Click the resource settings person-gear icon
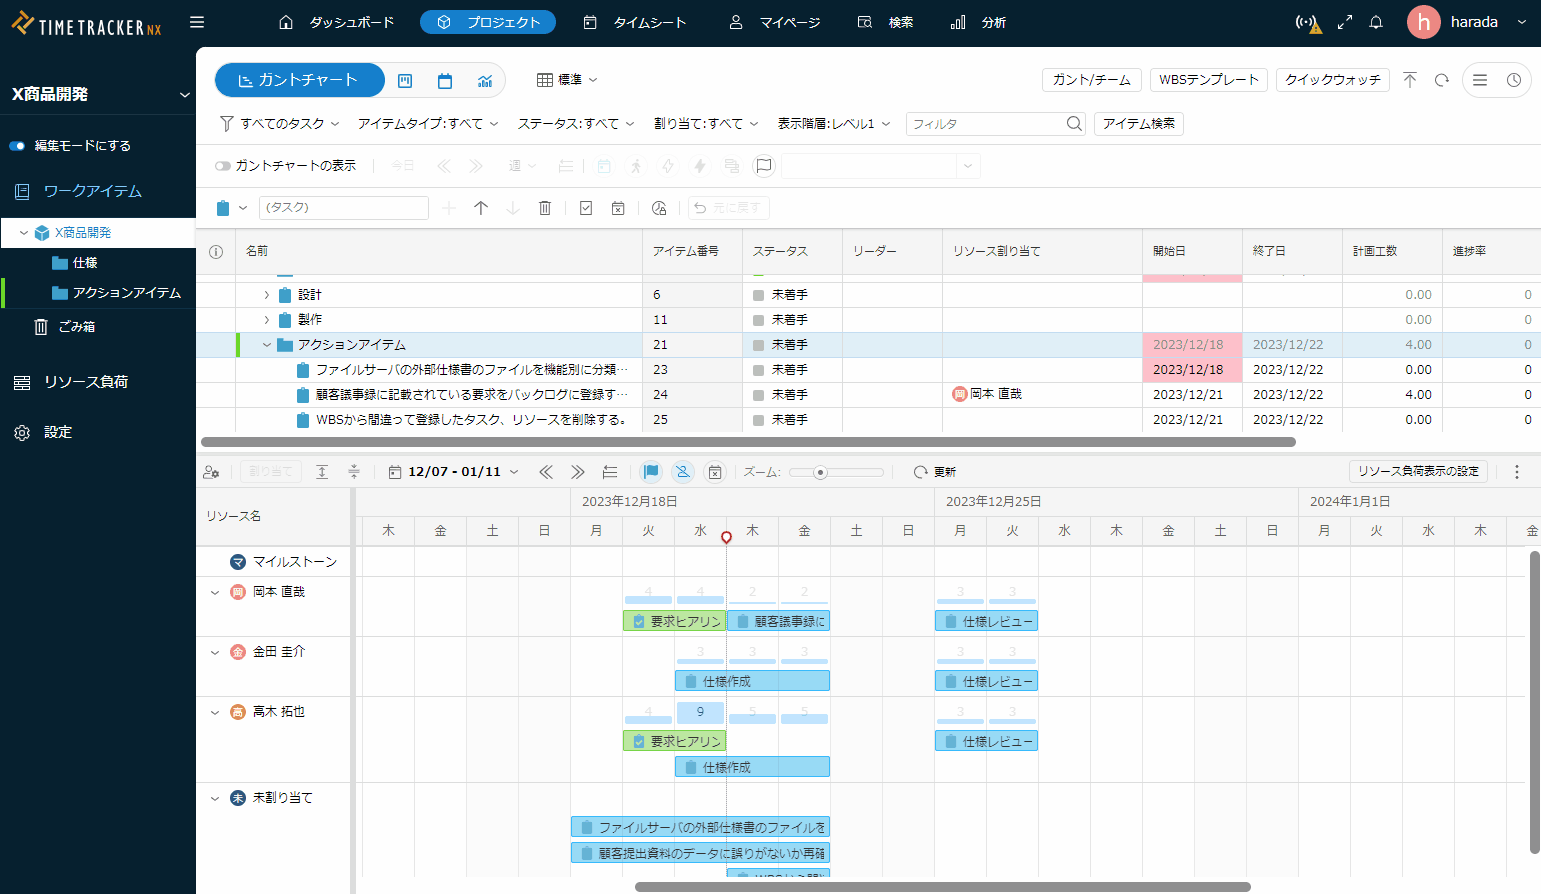Image resolution: width=1541 pixels, height=894 pixels. pos(211,472)
